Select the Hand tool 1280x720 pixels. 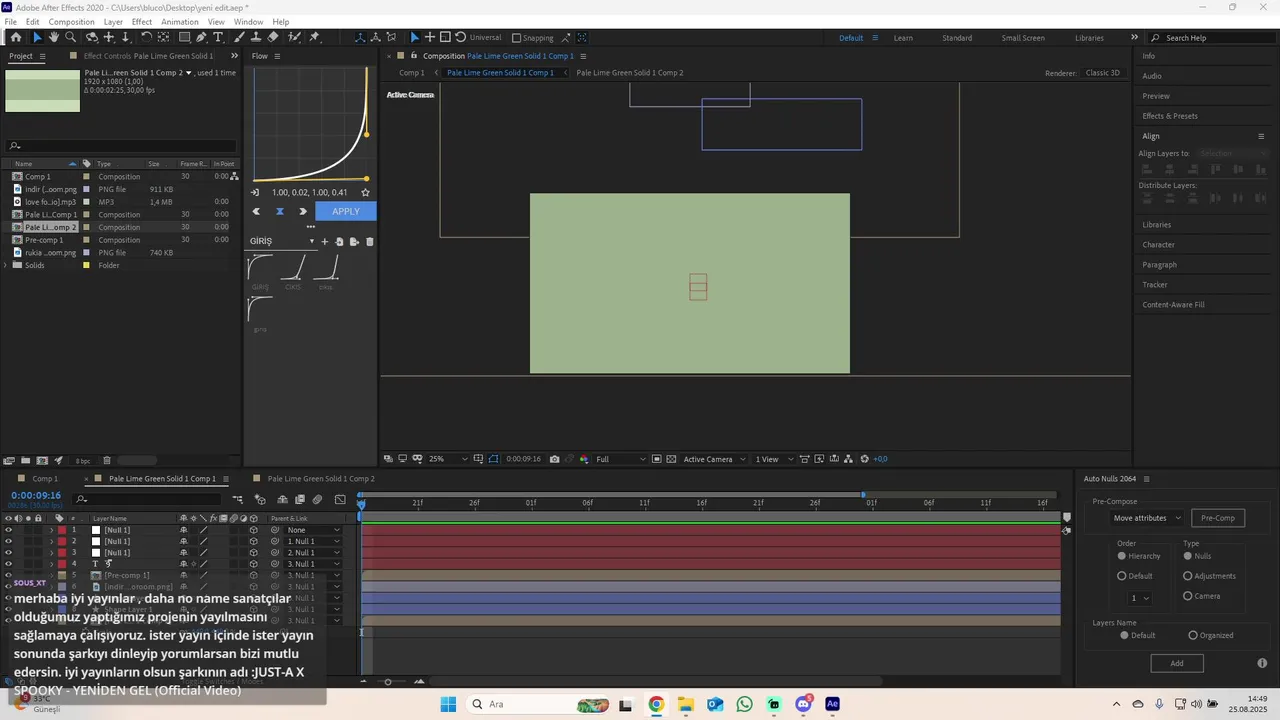point(54,37)
